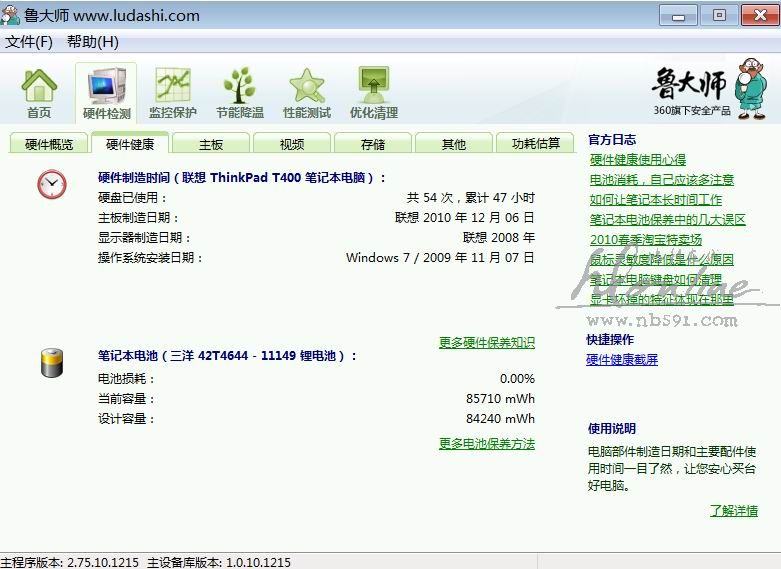This screenshot has width=781, height=569.
Task: Open link 电池消耗，自己应该多注意
Action: pyautogui.click(x=662, y=179)
